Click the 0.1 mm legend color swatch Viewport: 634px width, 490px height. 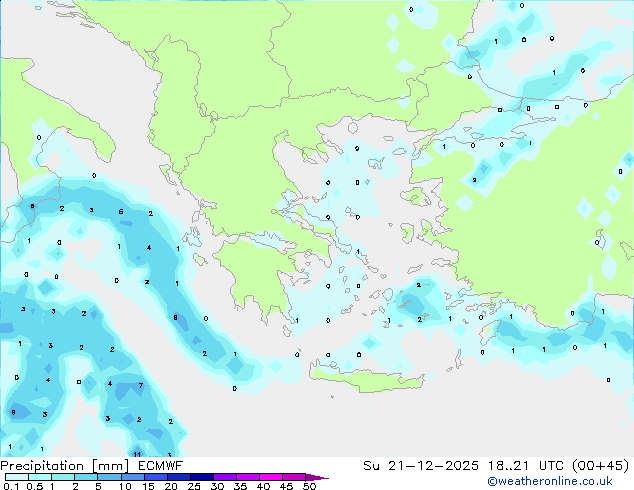[x=17, y=477]
